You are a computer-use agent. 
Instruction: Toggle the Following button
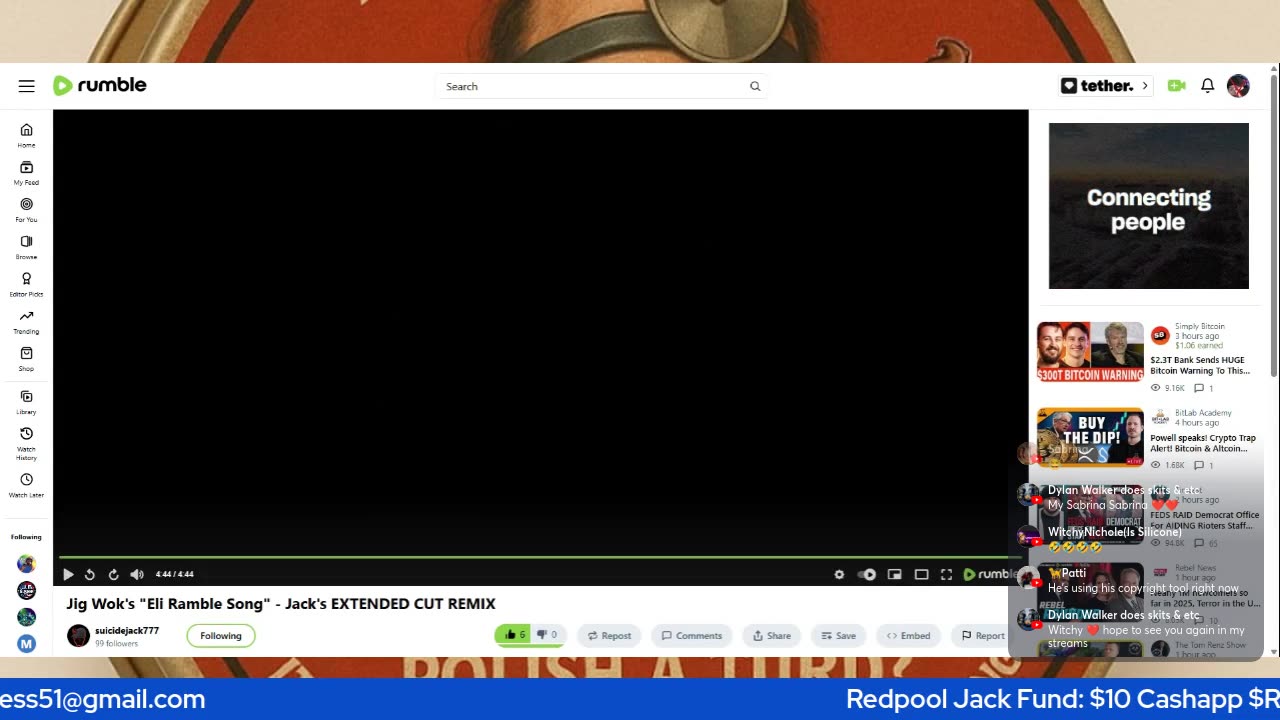tap(221, 635)
